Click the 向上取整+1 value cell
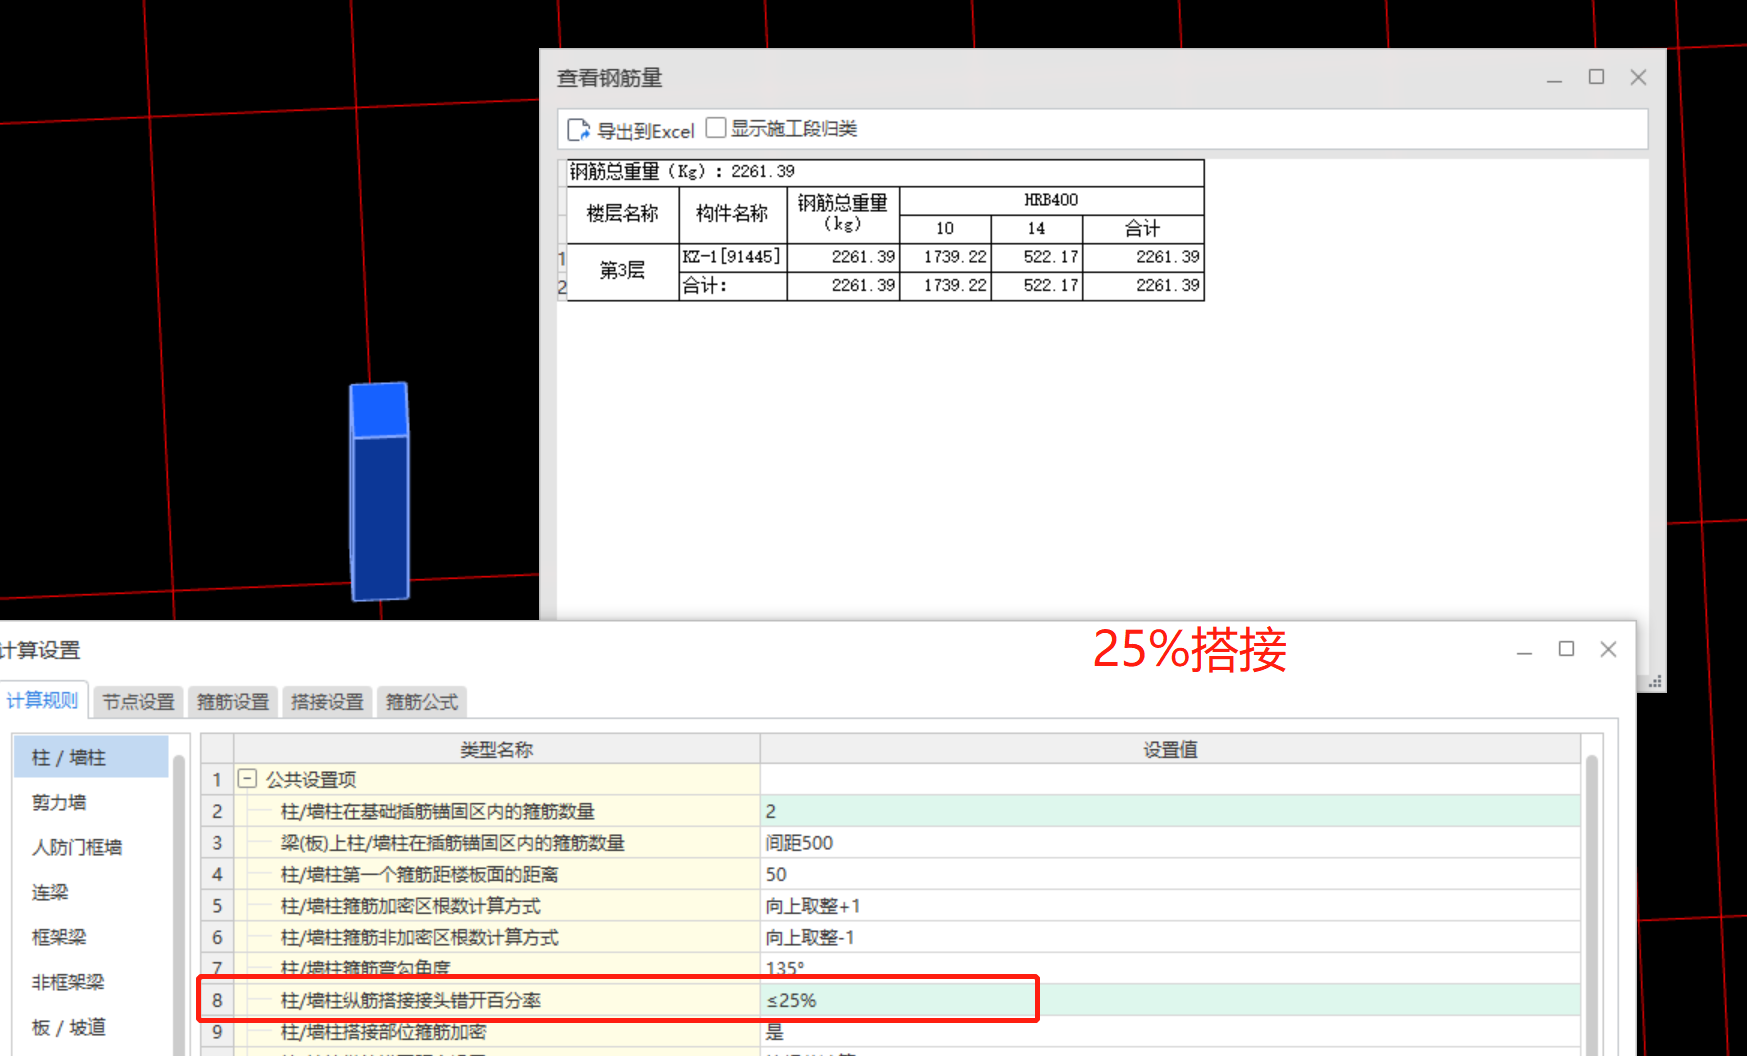The image size is (1747, 1056). point(1170,906)
